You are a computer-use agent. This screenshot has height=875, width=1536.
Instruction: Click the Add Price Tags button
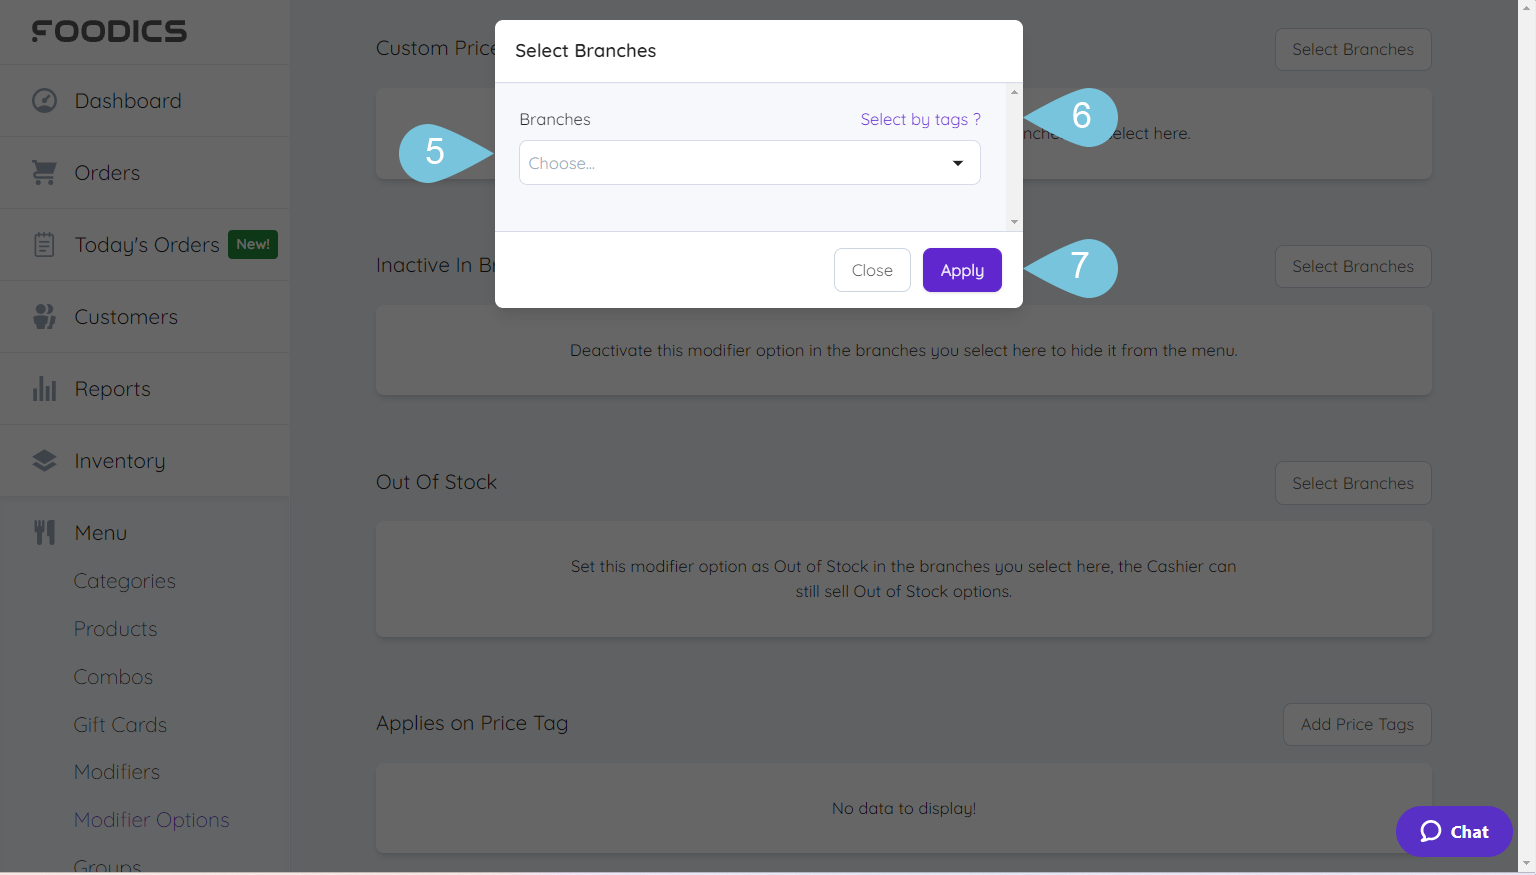click(1357, 724)
